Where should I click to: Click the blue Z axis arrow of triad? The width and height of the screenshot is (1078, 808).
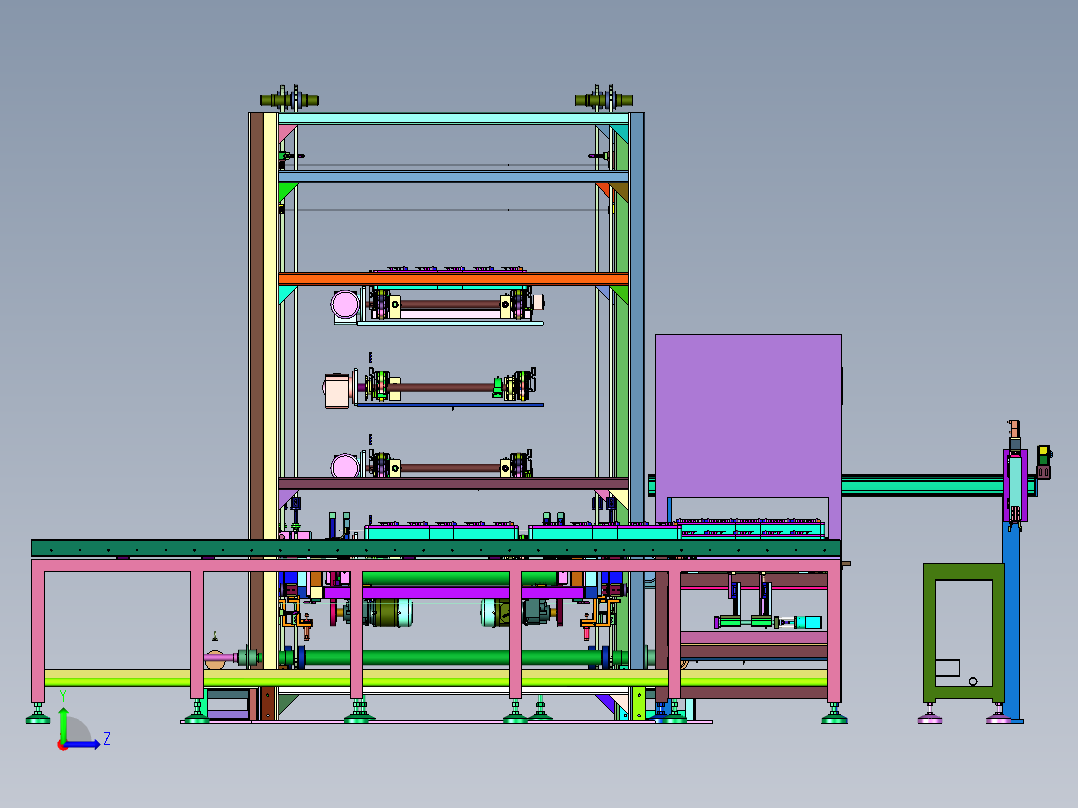coord(84,744)
